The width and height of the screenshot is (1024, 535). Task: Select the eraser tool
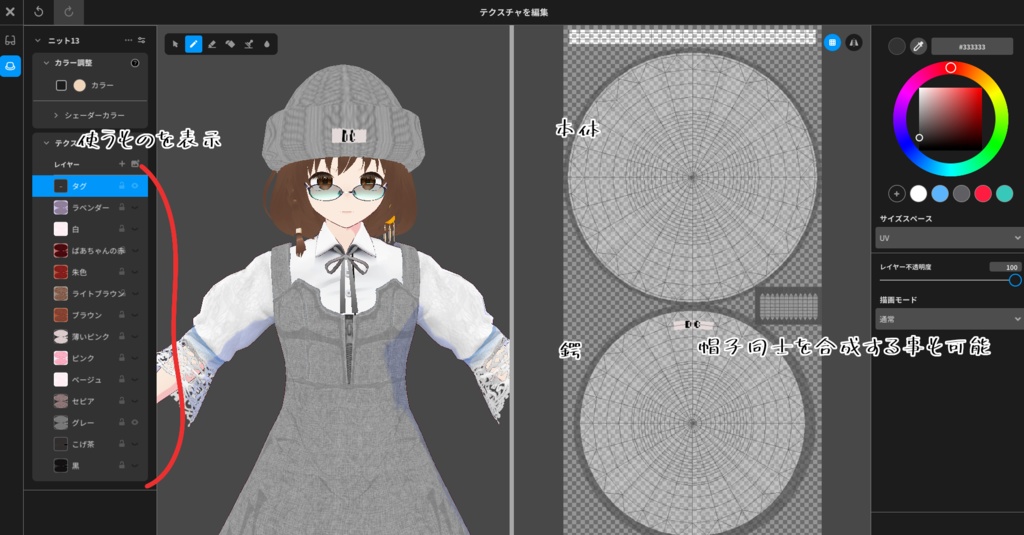point(212,44)
